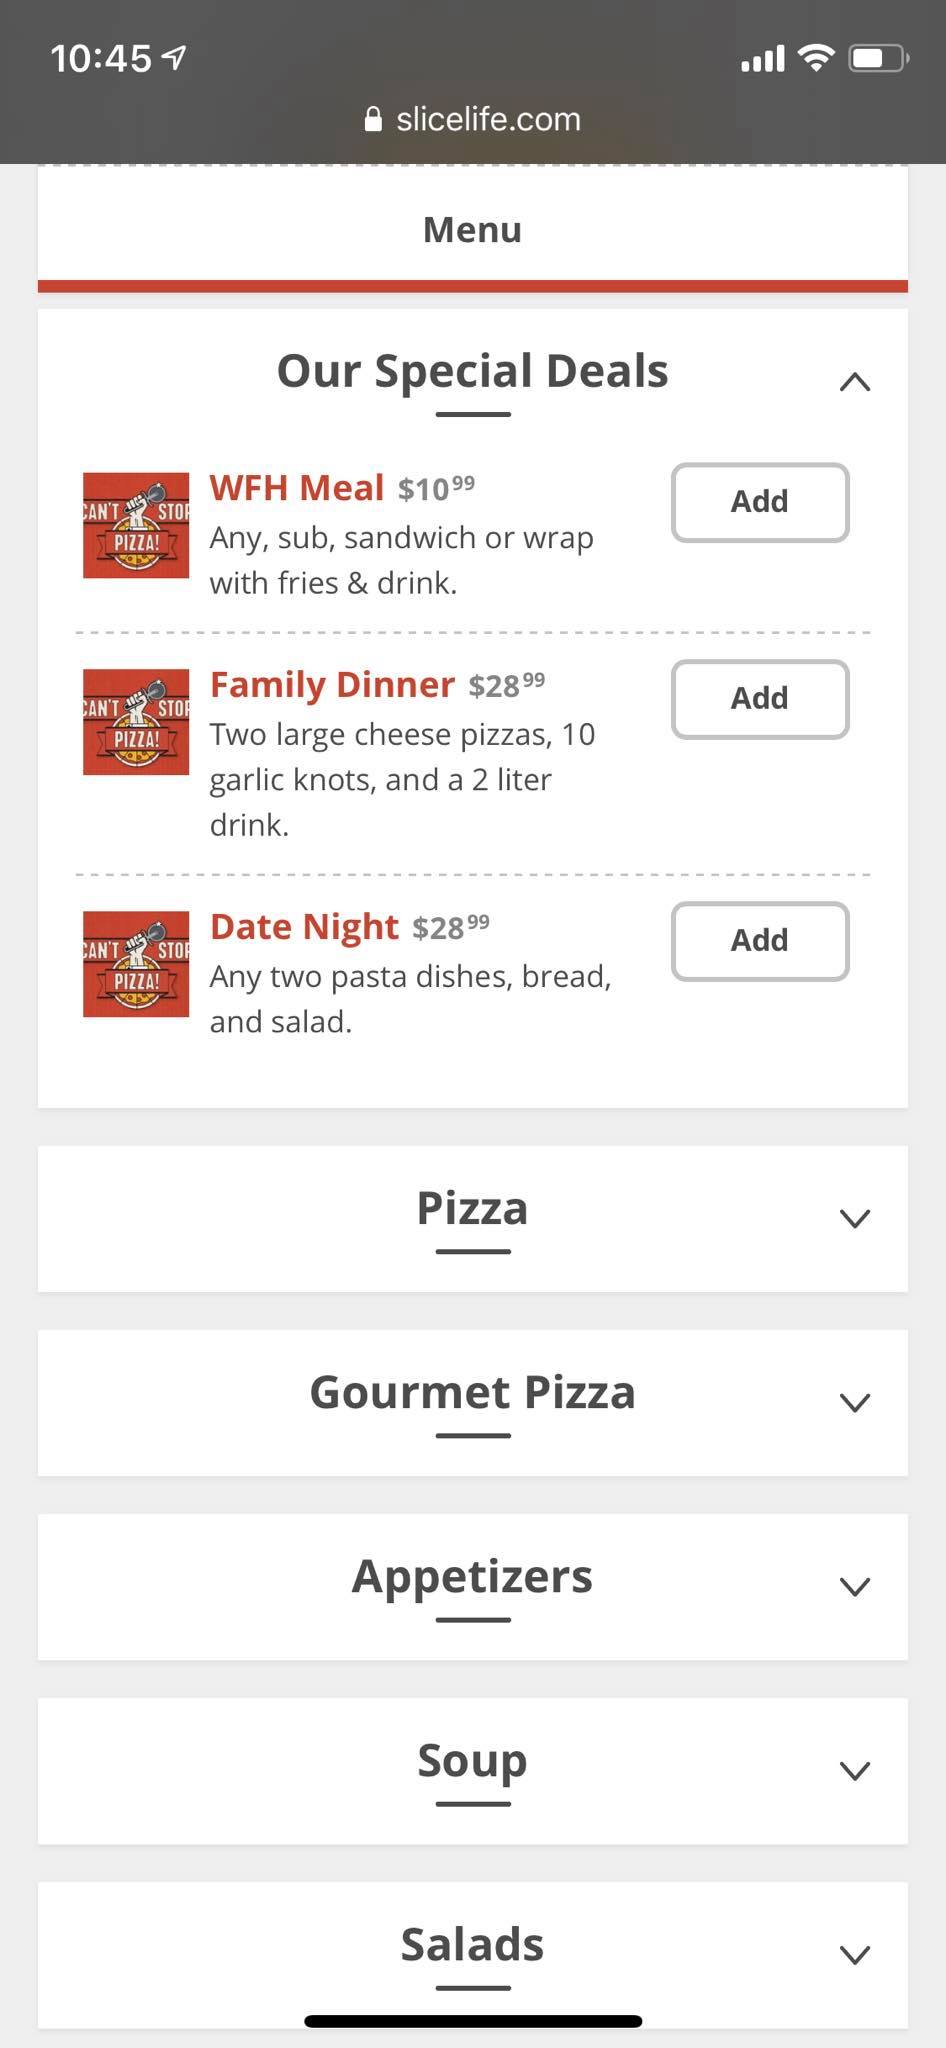946x2048 pixels.
Task: Tap the cellular signal bars icon
Action: point(762,60)
